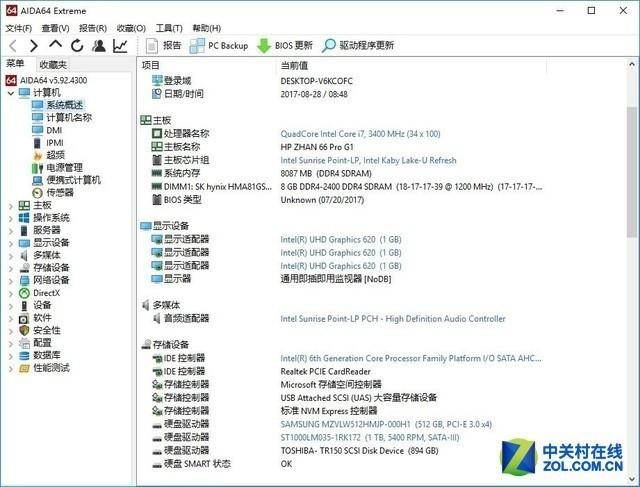Click the TOSHIBA- TR150 SCSI Disk Device value
Viewport: 640px width, 487px height.
[359, 451]
